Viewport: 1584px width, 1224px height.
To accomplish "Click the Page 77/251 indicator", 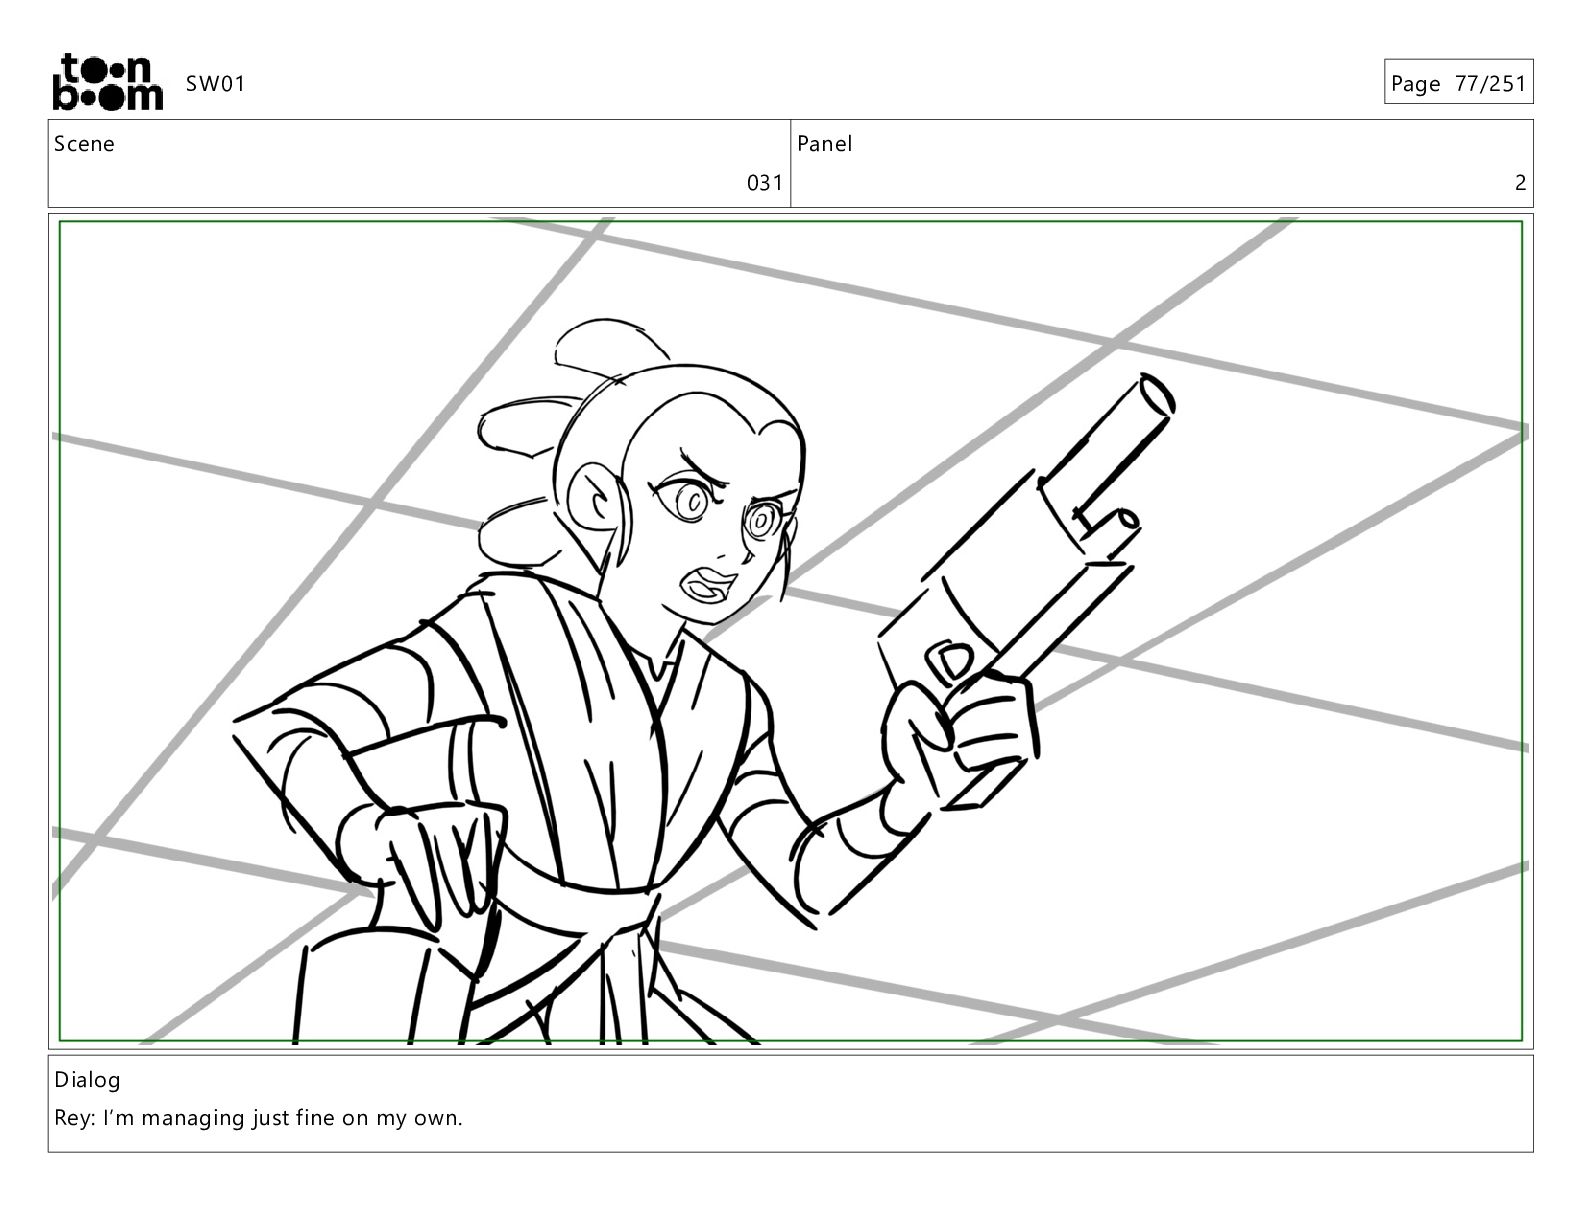I will coord(1458,84).
